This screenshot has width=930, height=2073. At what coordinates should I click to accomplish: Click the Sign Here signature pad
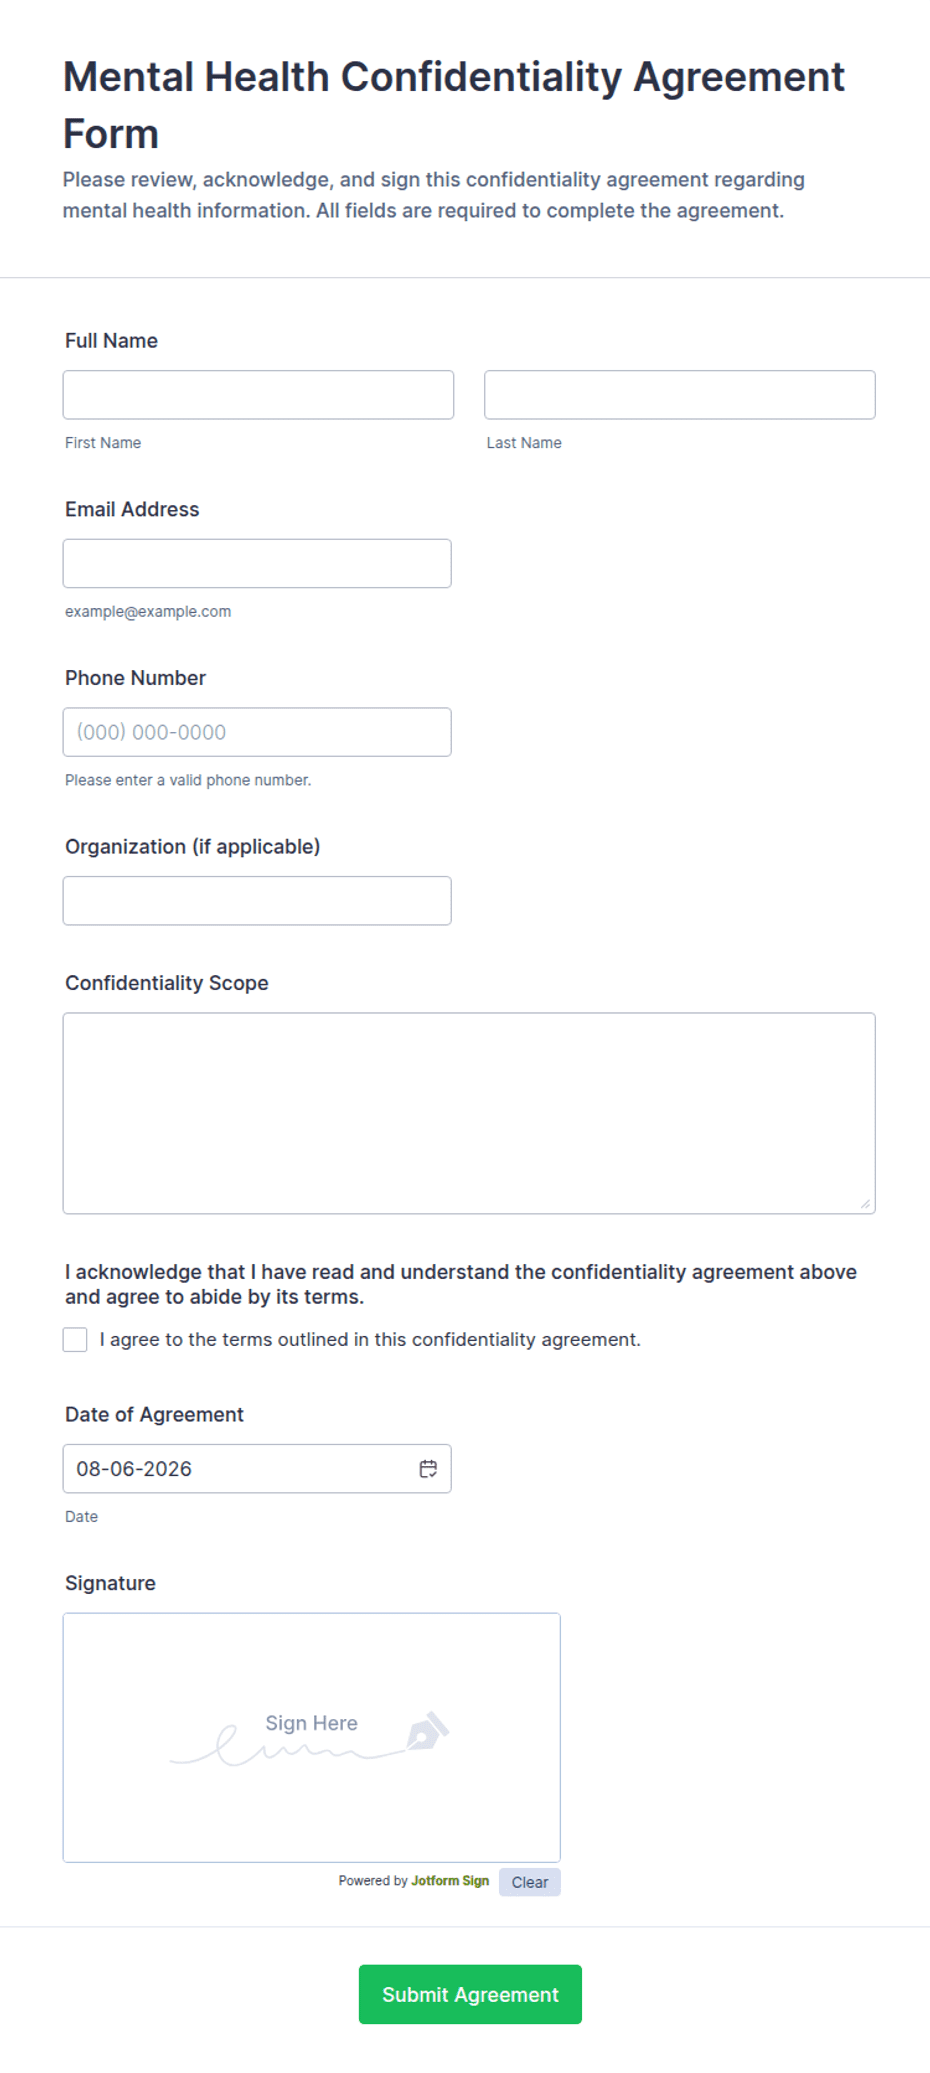[312, 1737]
